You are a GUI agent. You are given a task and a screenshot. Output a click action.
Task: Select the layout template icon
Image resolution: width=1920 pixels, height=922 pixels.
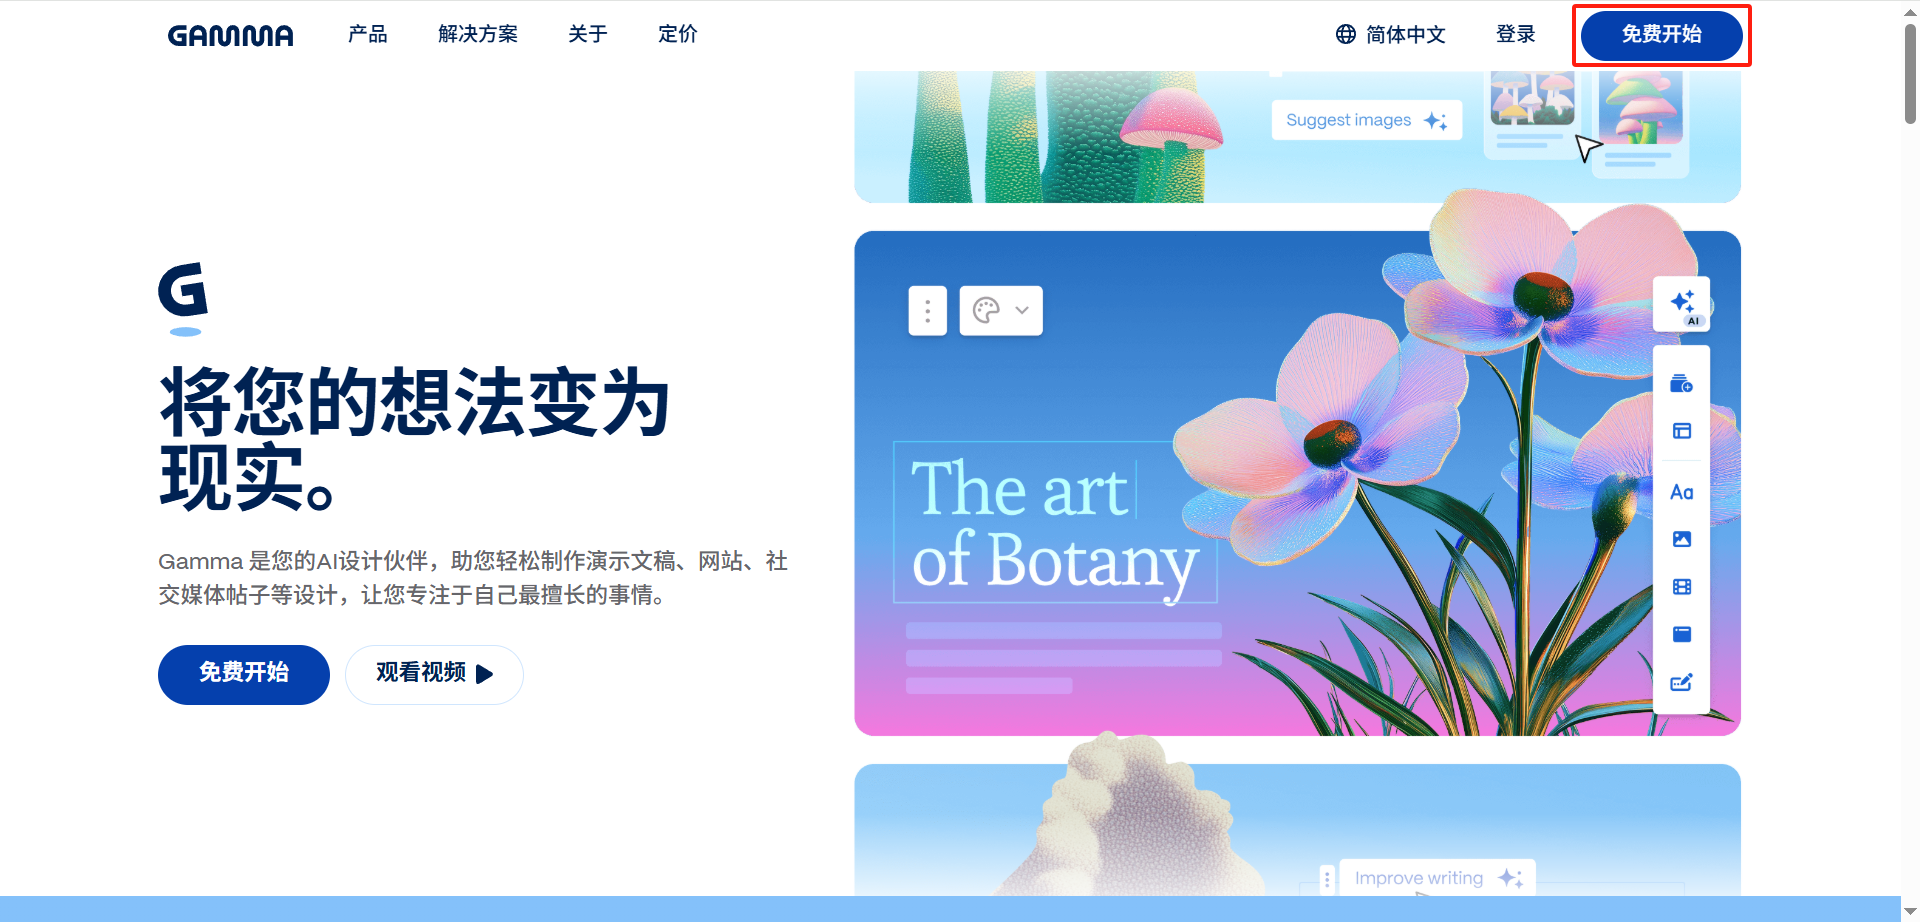[x=1681, y=431]
